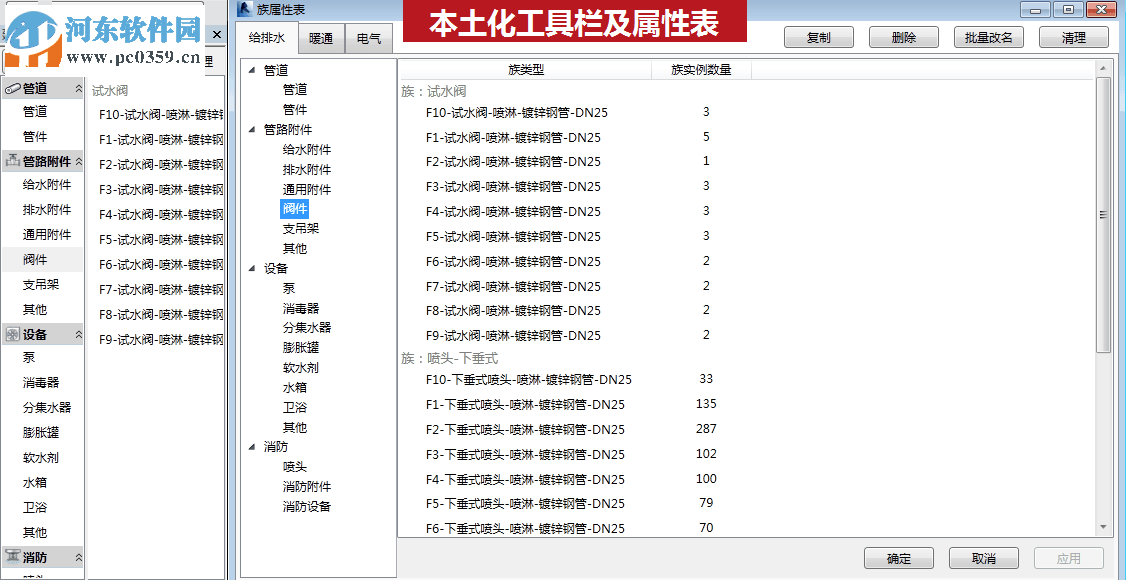Select 软水剂 in the dialog tree

[301, 368]
